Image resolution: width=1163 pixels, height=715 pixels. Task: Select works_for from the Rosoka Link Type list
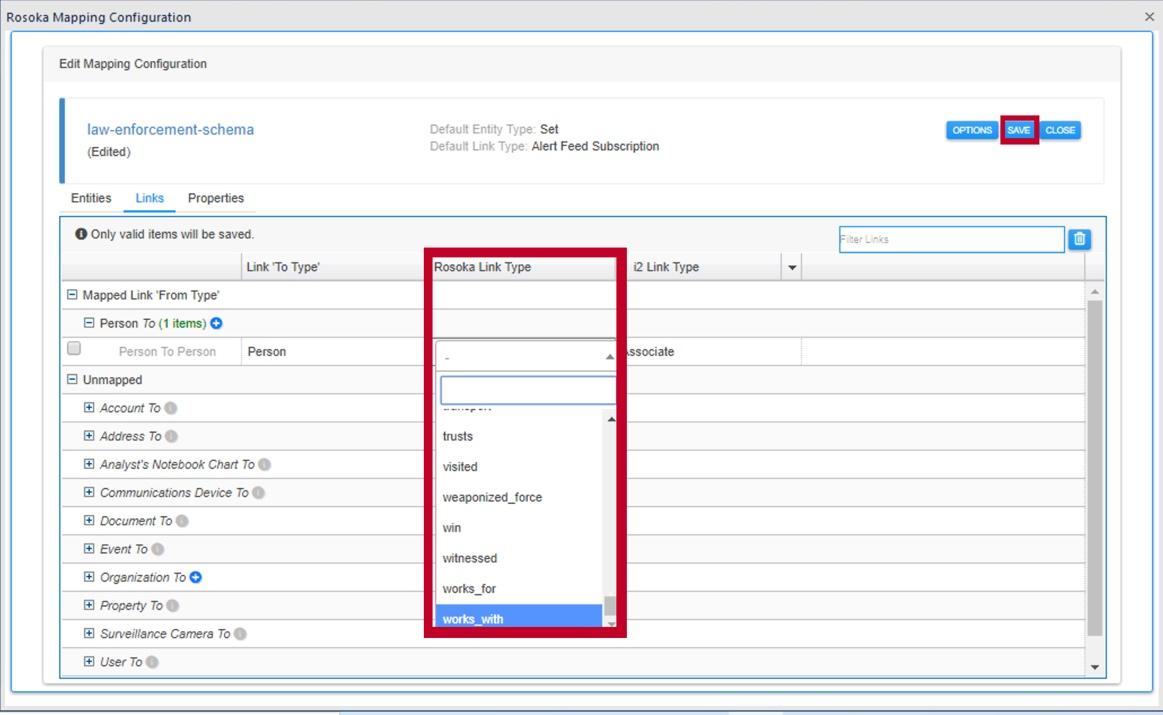469,588
